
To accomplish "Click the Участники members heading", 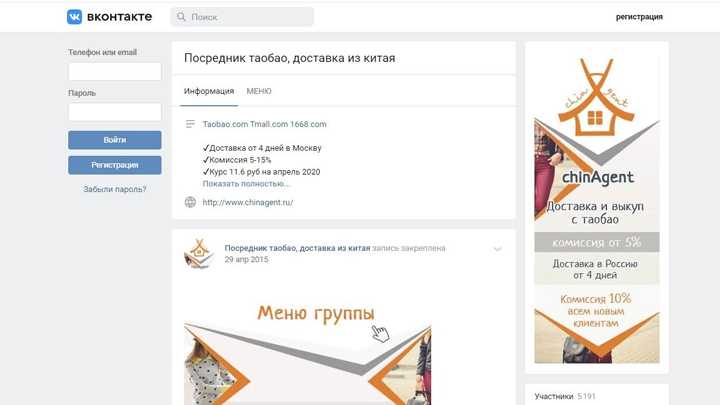I will (x=554, y=396).
